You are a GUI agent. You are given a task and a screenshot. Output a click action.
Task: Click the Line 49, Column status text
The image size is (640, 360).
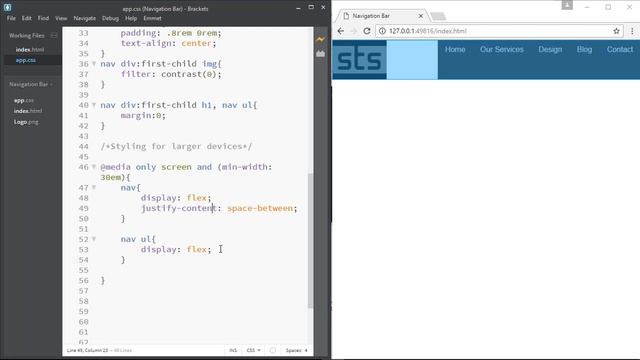pyautogui.click(x=88, y=350)
